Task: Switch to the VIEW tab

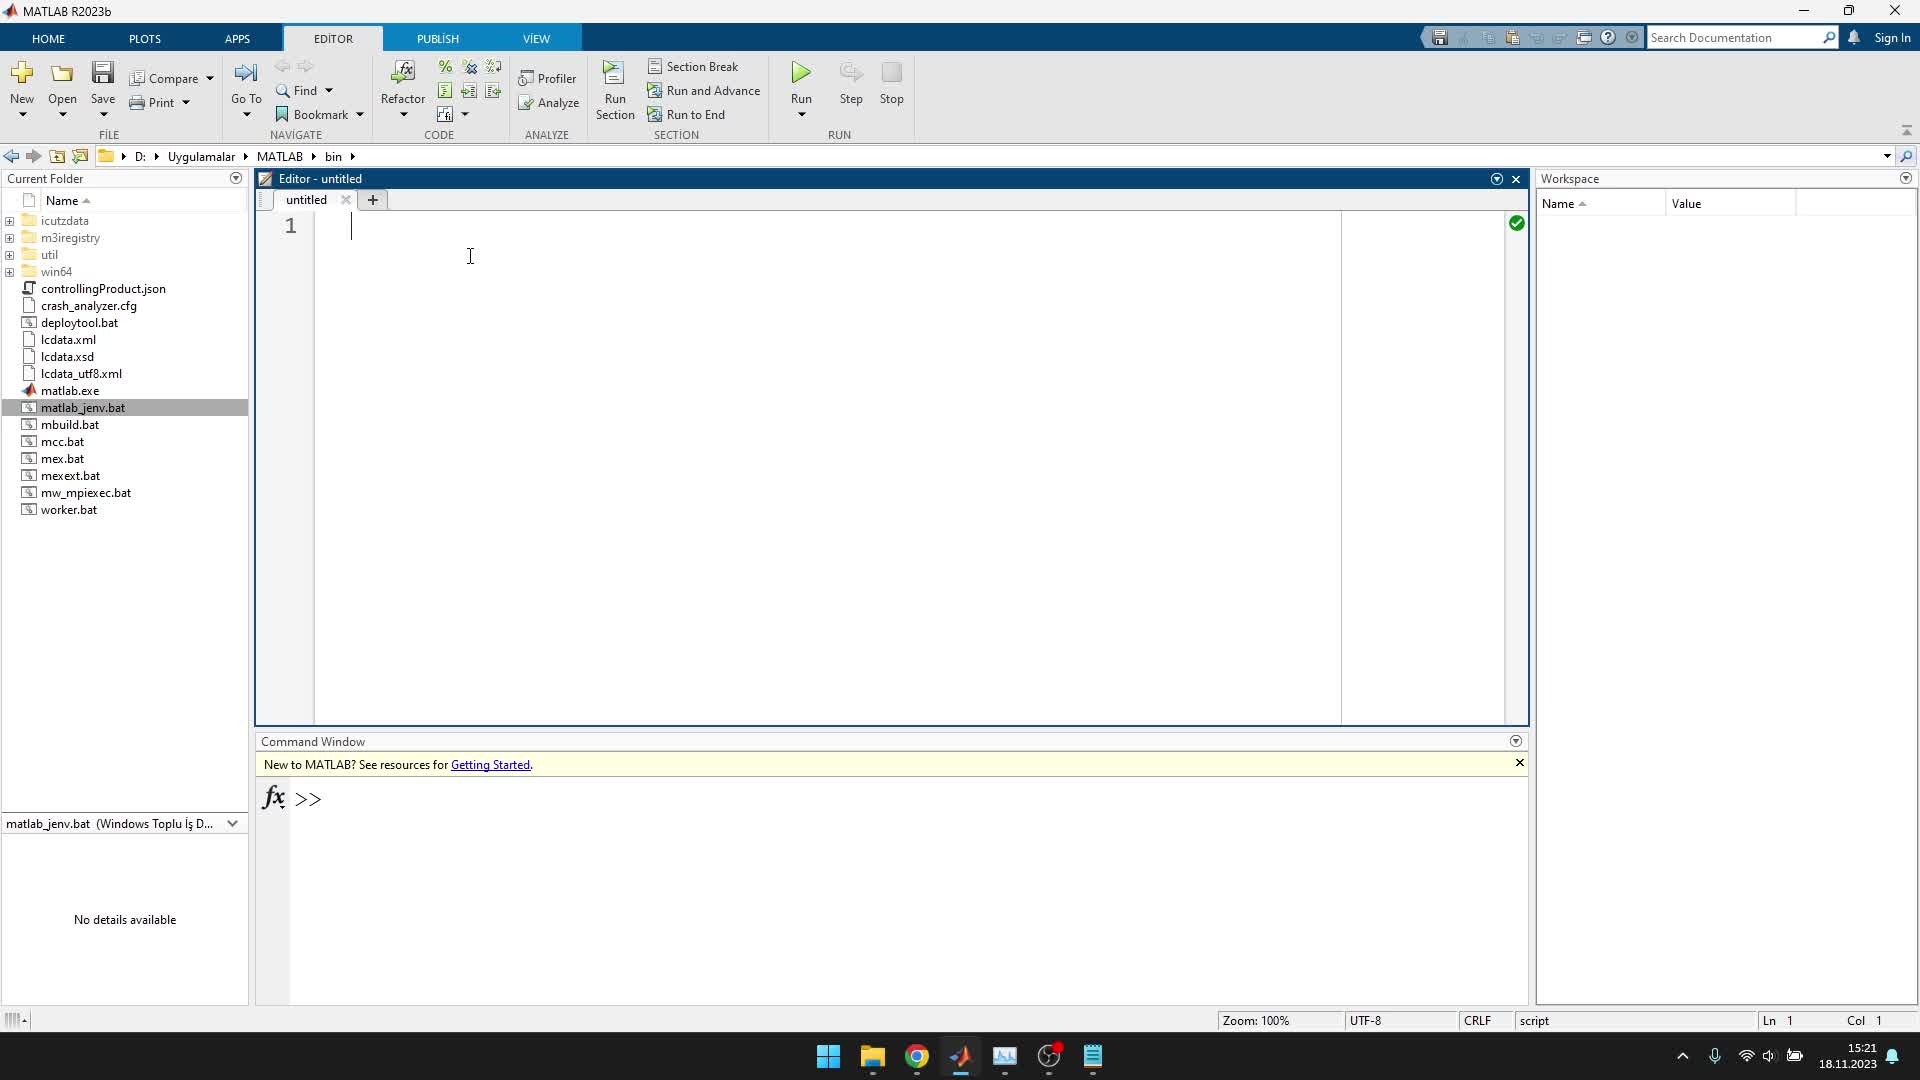Action: [x=536, y=39]
